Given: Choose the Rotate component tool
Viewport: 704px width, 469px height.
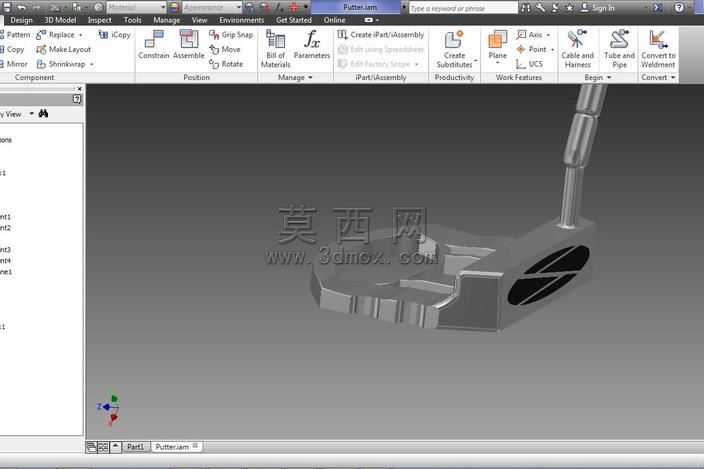Looking at the screenshot, I should click(226, 64).
